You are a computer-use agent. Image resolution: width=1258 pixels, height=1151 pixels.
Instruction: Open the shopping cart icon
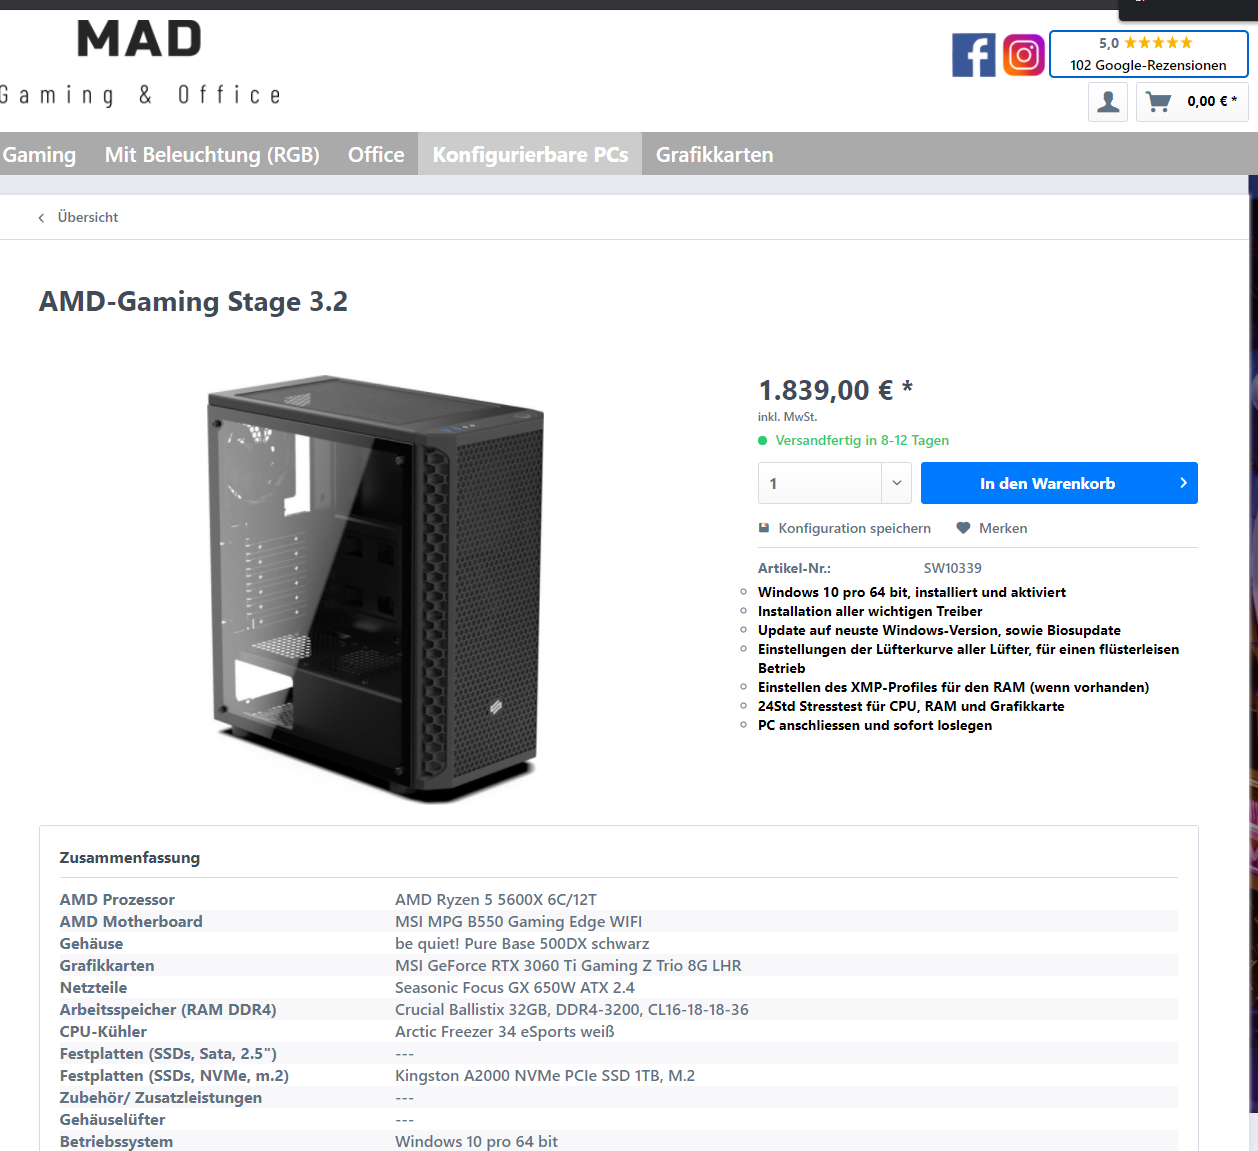point(1159,102)
